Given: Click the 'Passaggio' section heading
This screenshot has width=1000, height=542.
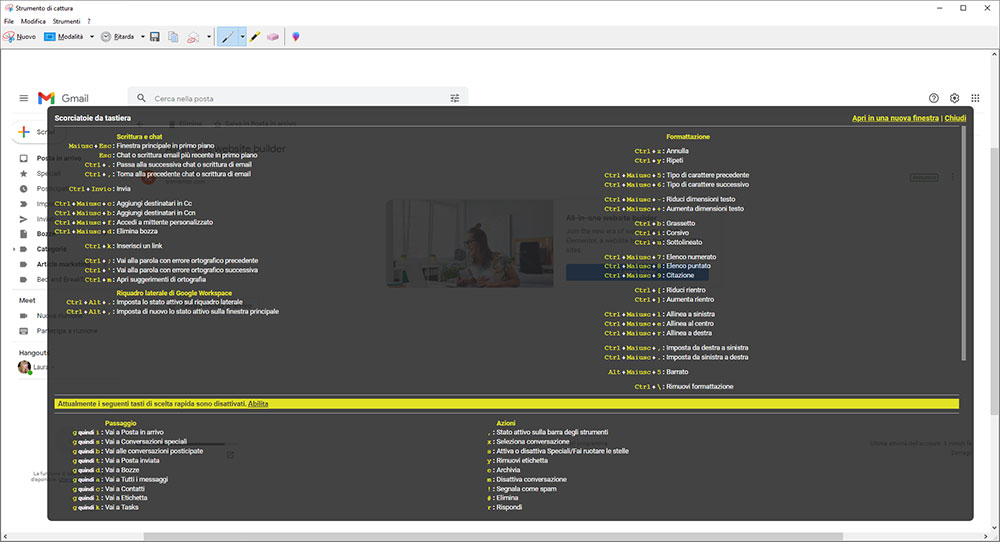Looking at the screenshot, I should click(x=121, y=423).
